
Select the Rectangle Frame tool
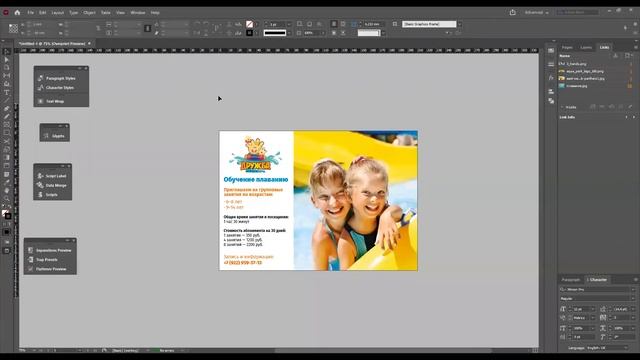pos(7,125)
